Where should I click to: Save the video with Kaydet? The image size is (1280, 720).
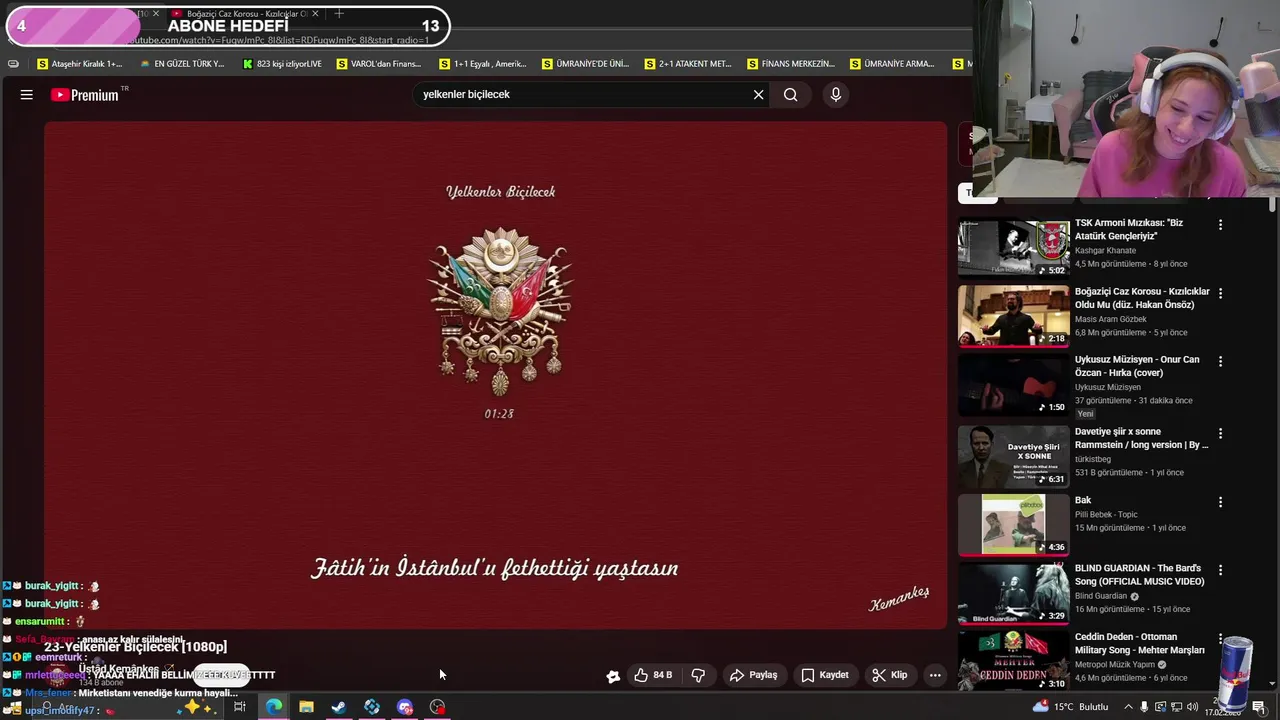825,675
